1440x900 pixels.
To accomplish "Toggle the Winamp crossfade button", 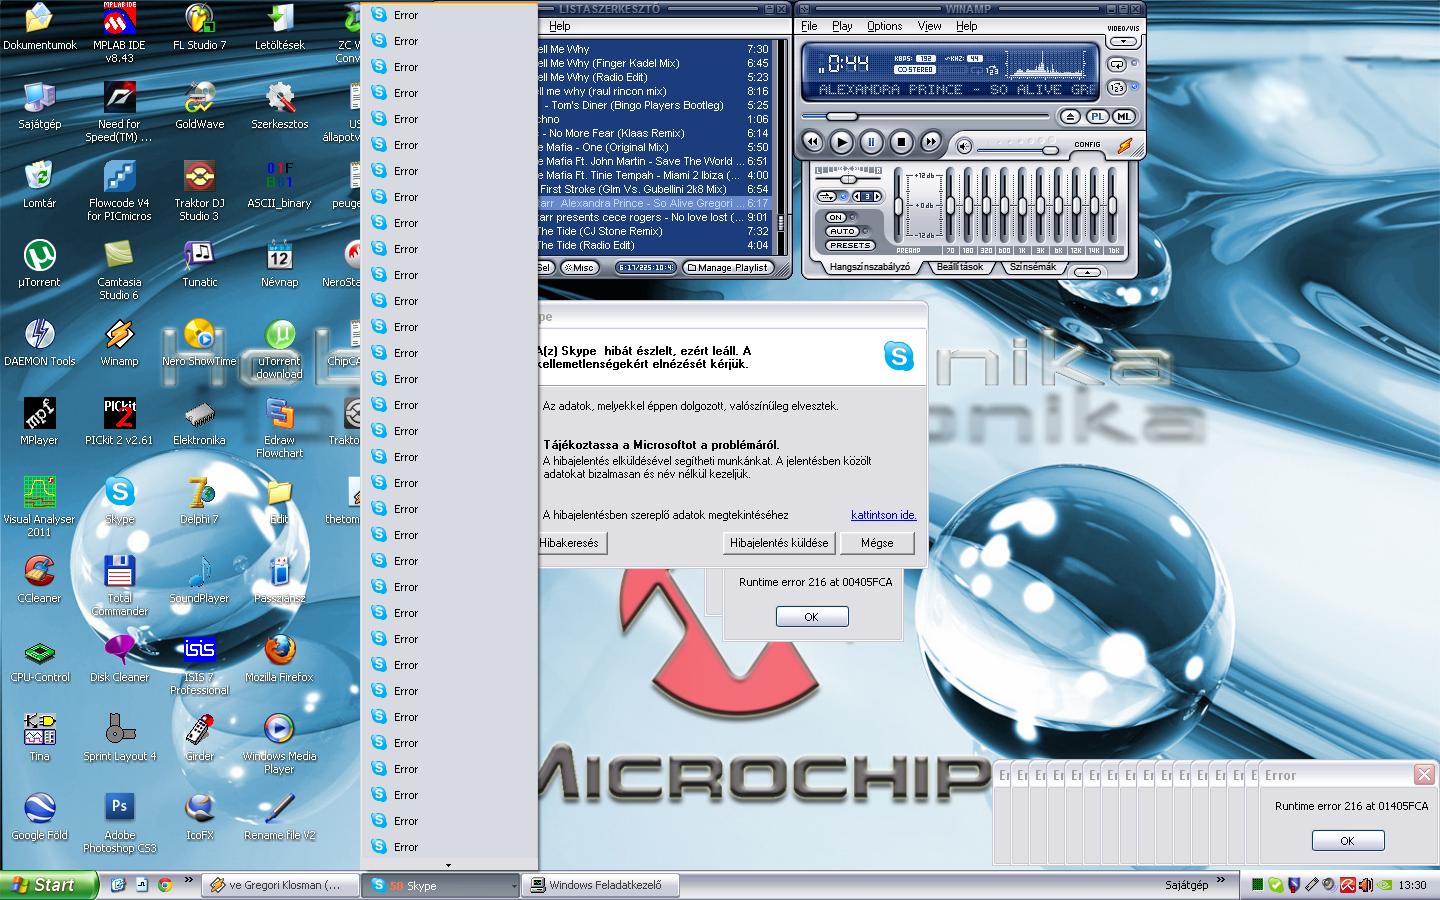I will coord(827,196).
